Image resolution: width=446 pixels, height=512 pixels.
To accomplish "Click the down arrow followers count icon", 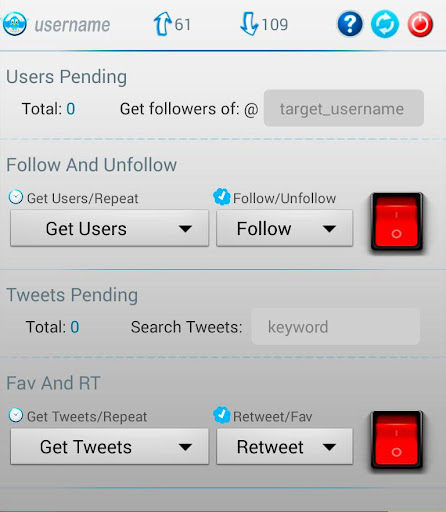I will point(249,24).
